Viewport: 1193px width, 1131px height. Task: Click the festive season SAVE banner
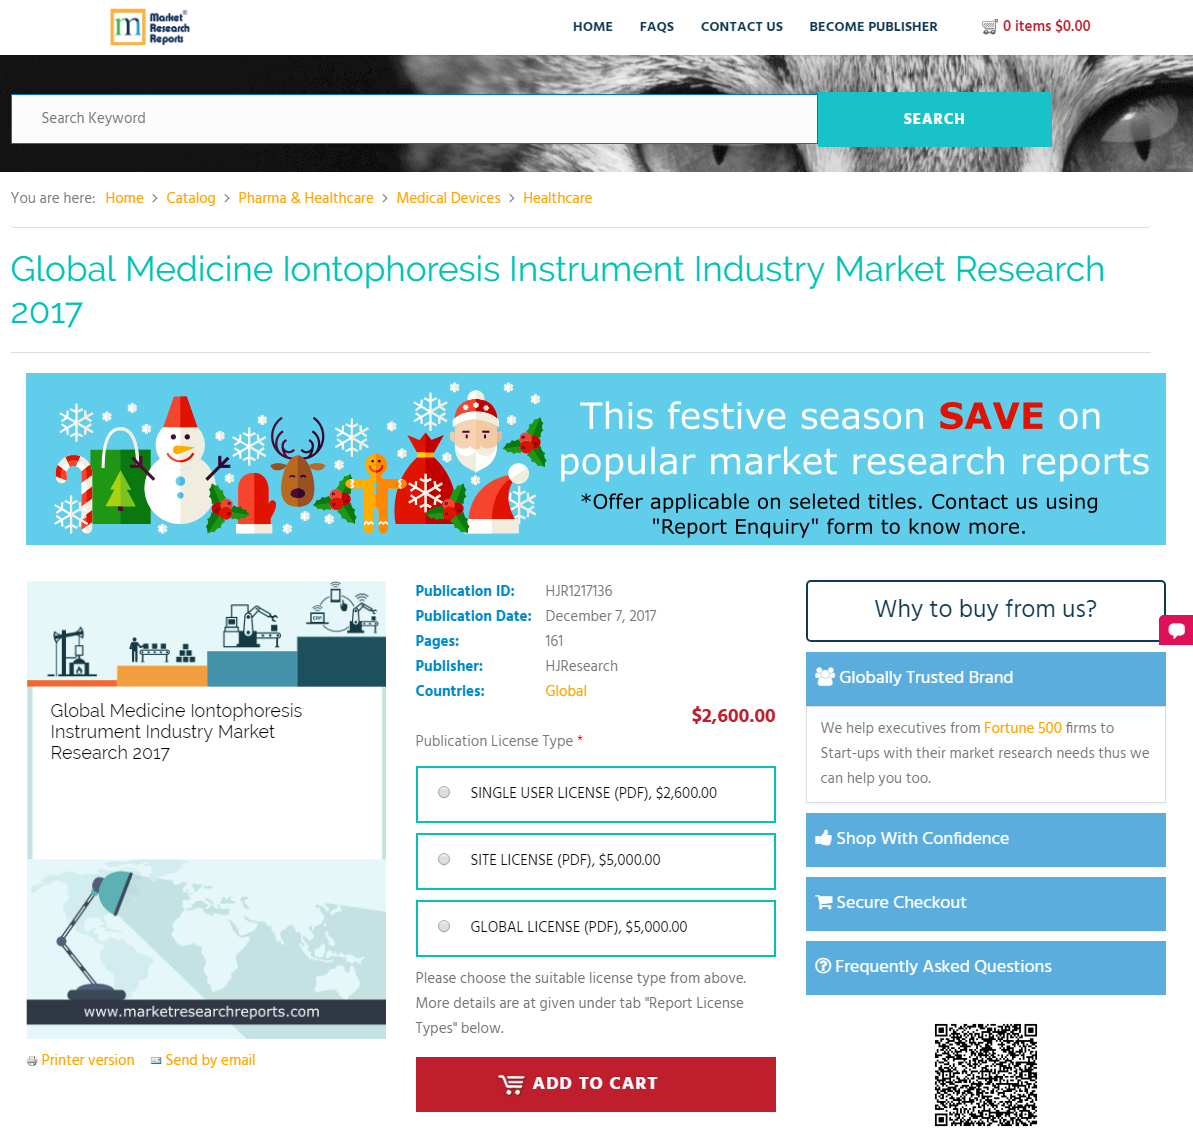596,459
